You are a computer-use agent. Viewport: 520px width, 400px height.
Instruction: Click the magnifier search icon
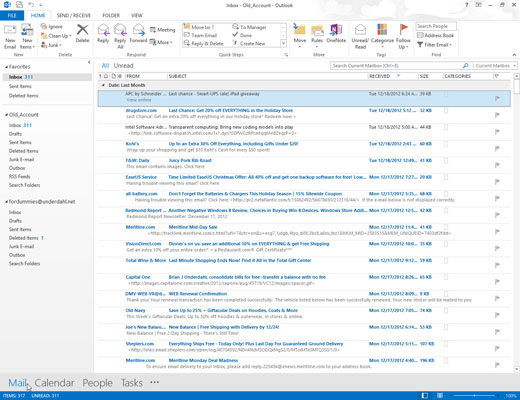coord(465,66)
